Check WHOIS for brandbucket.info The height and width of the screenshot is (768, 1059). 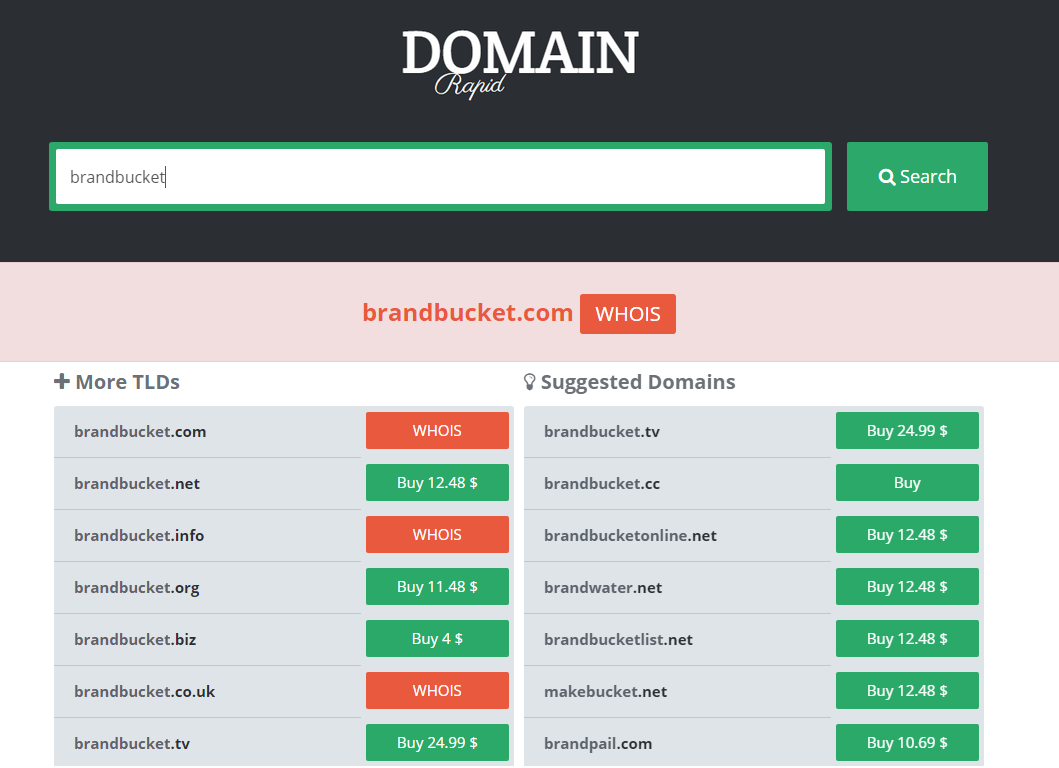pos(437,534)
